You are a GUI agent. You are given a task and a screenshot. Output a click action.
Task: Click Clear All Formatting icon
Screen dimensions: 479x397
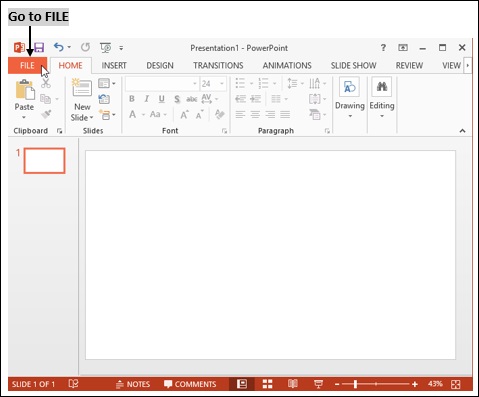click(x=219, y=114)
